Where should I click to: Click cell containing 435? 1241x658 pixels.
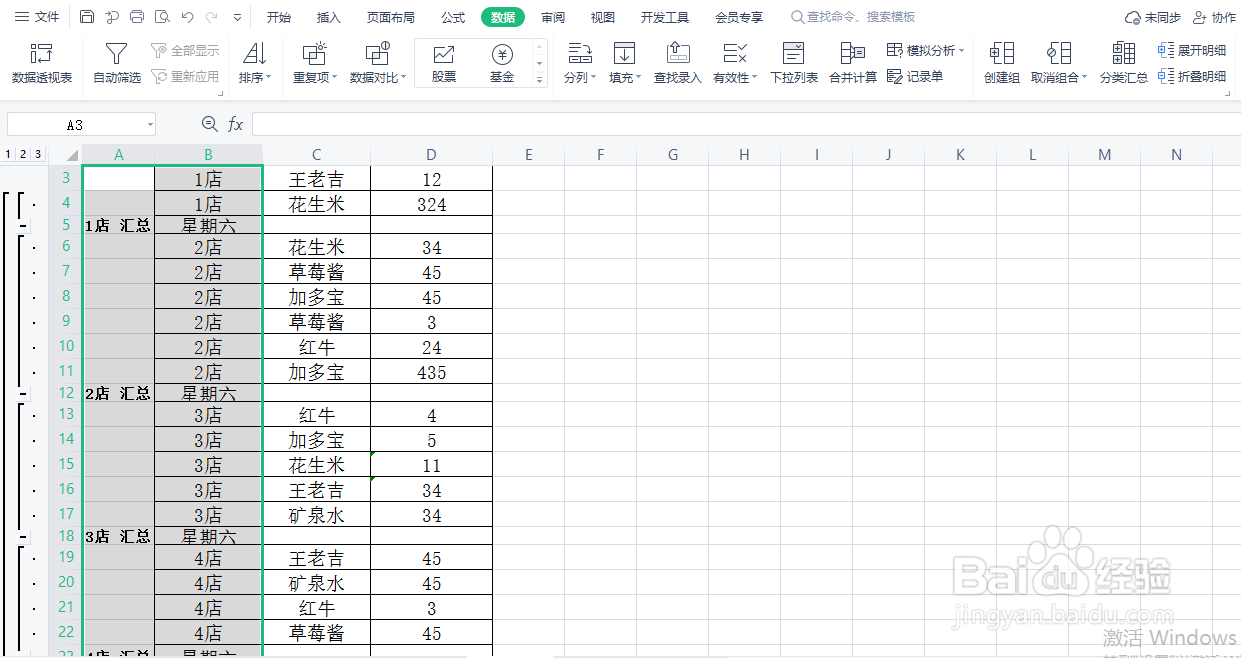432,372
